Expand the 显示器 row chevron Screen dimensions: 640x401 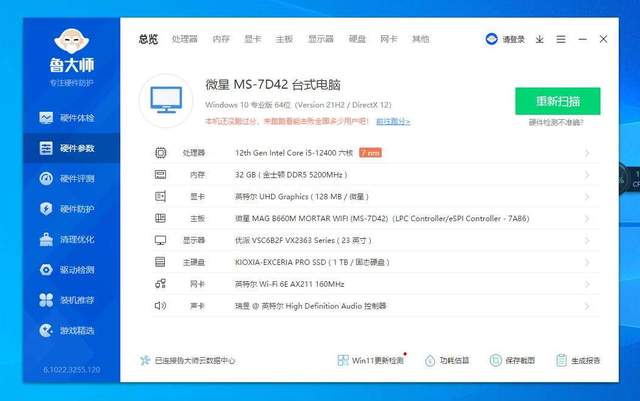587,241
